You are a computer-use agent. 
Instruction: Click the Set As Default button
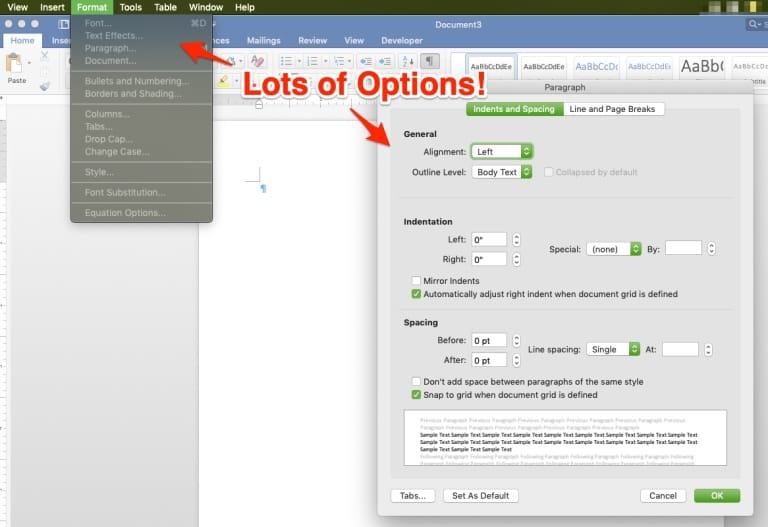(480, 496)
